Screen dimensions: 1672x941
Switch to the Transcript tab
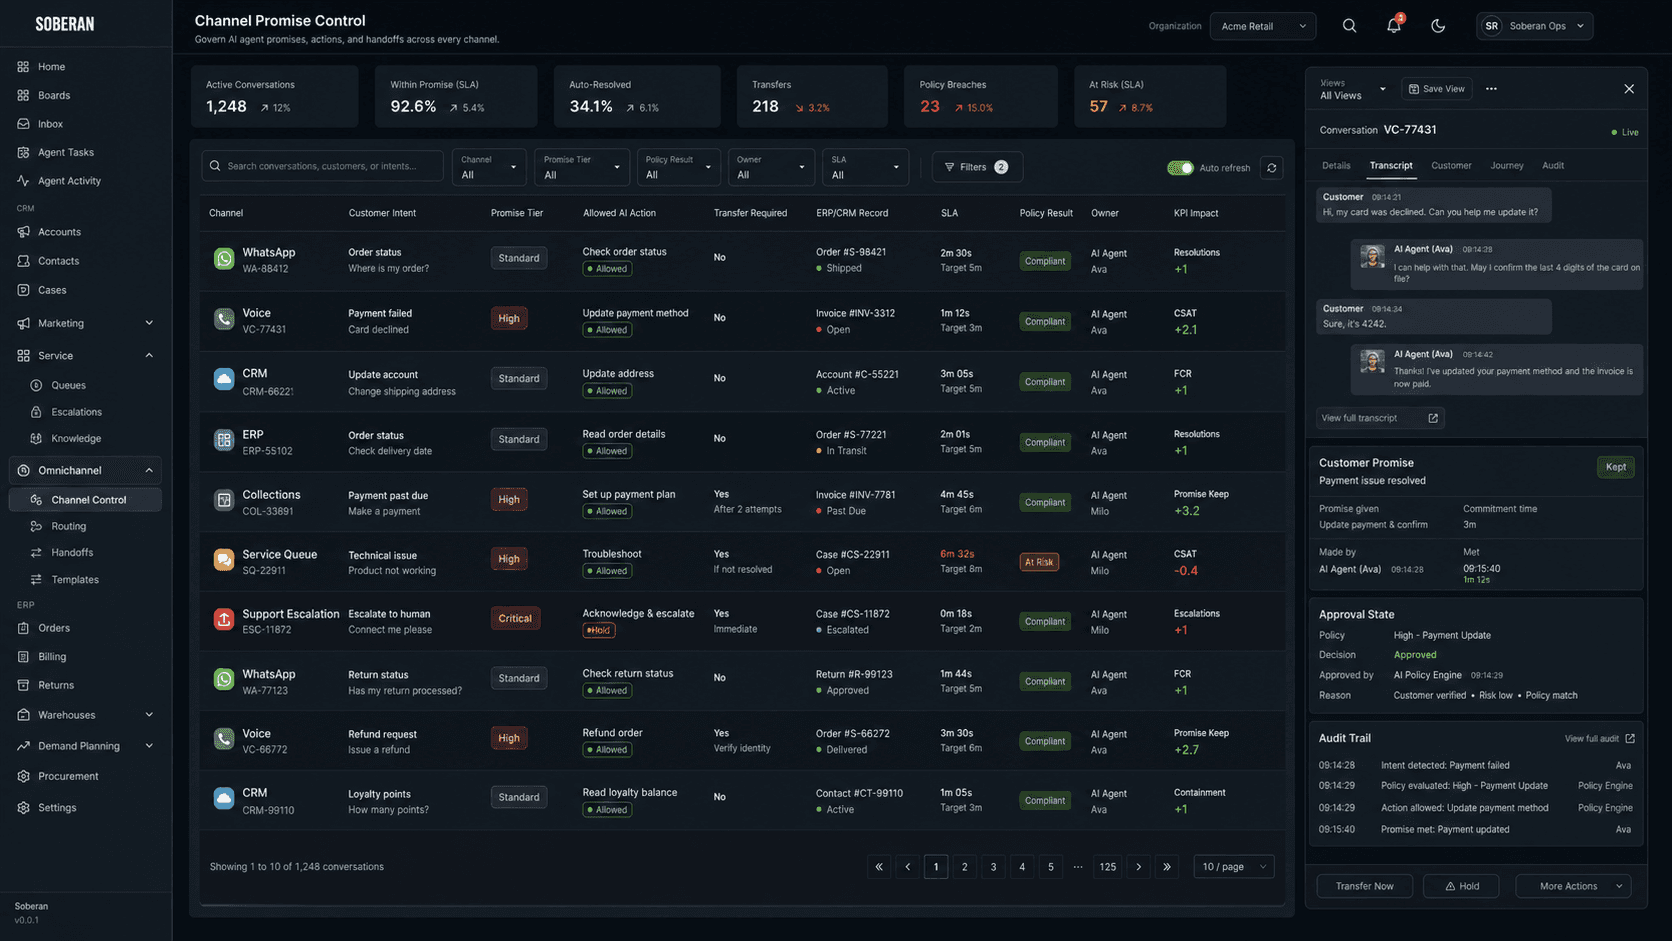[x=1391, y=166]
